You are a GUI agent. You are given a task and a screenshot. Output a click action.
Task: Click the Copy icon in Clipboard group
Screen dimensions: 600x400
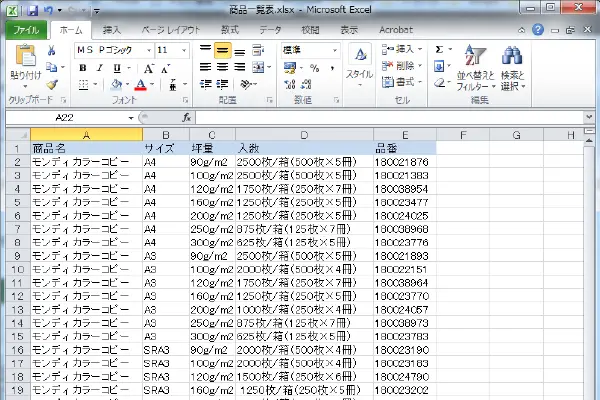51,67
